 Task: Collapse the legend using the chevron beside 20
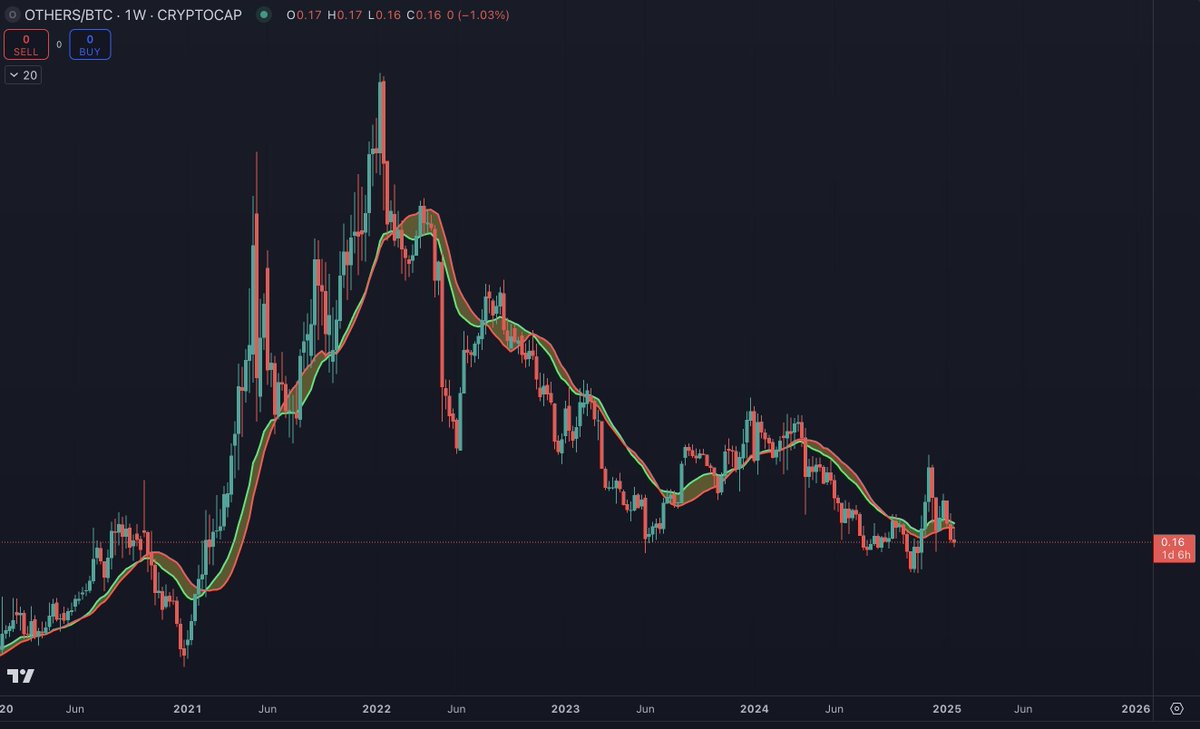pos(12,74)
